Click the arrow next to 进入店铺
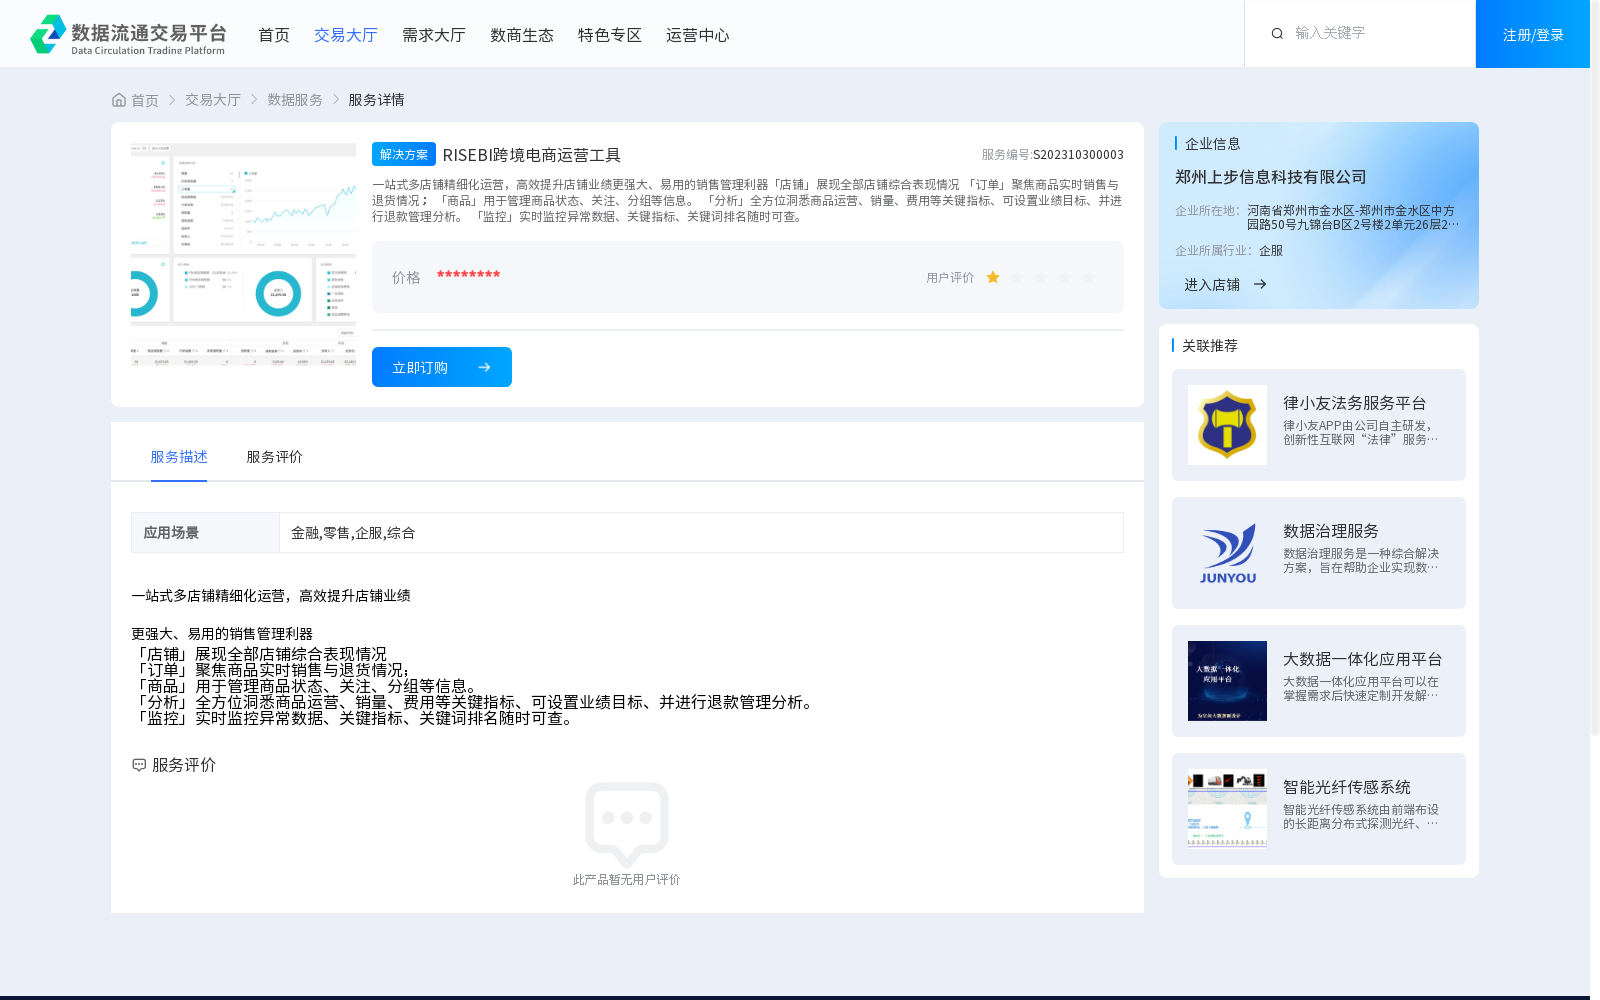Screen dimensions: 1600x1000 pyautogui.click(x=1260, y=285)
